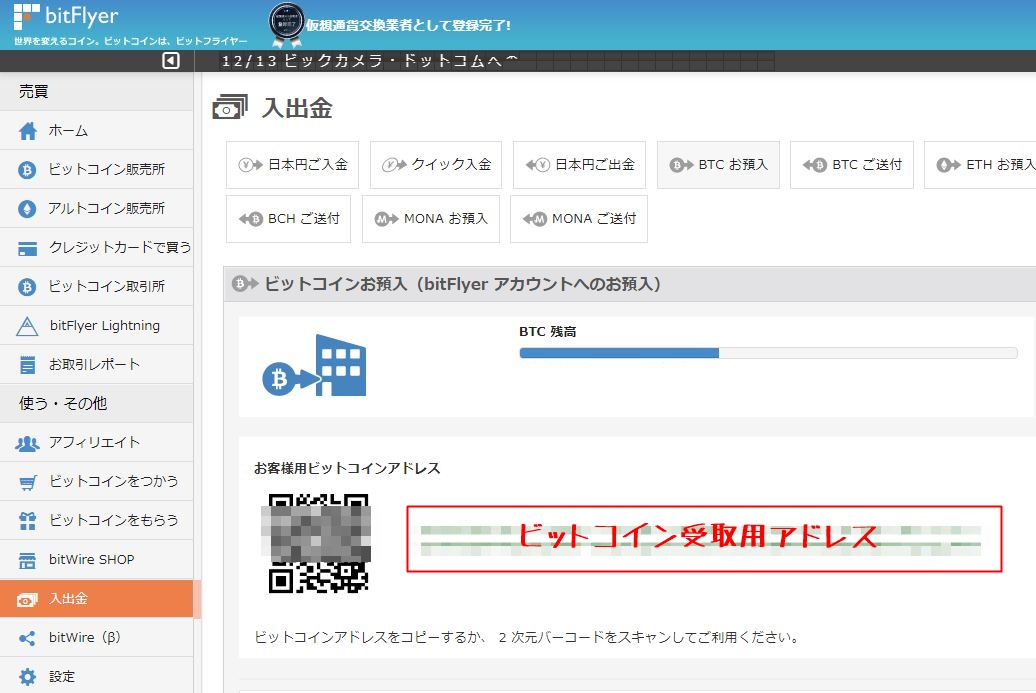Click the ビットコインお預入 section title

pos(462,284)
